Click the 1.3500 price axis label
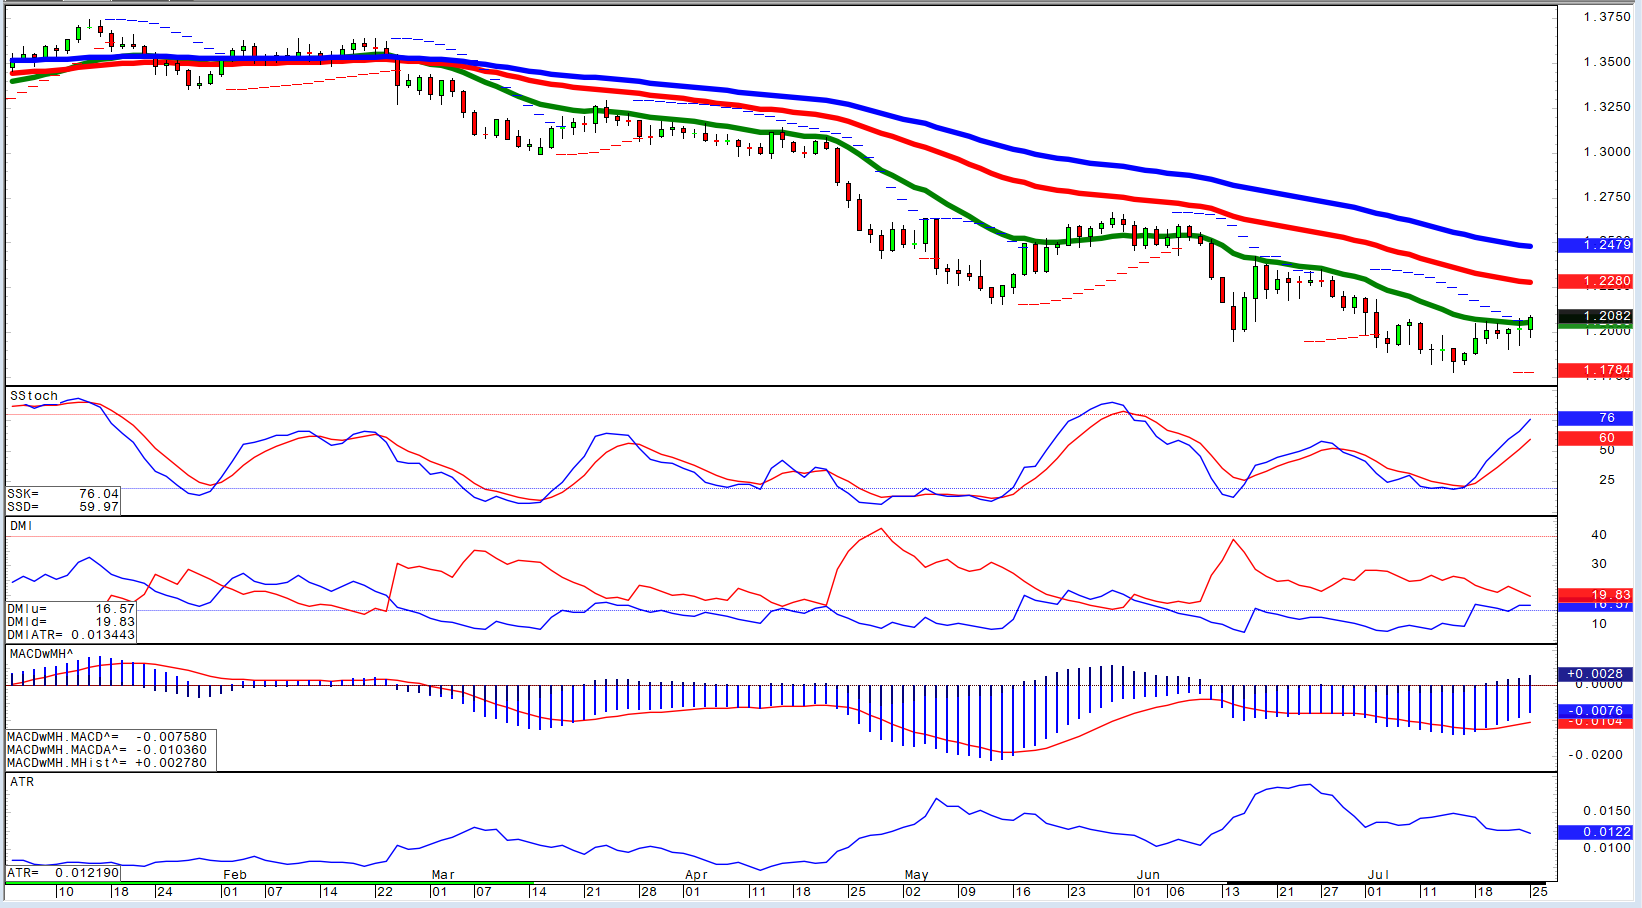Screen dimensions: 1642x908 tap(1607, 62)
